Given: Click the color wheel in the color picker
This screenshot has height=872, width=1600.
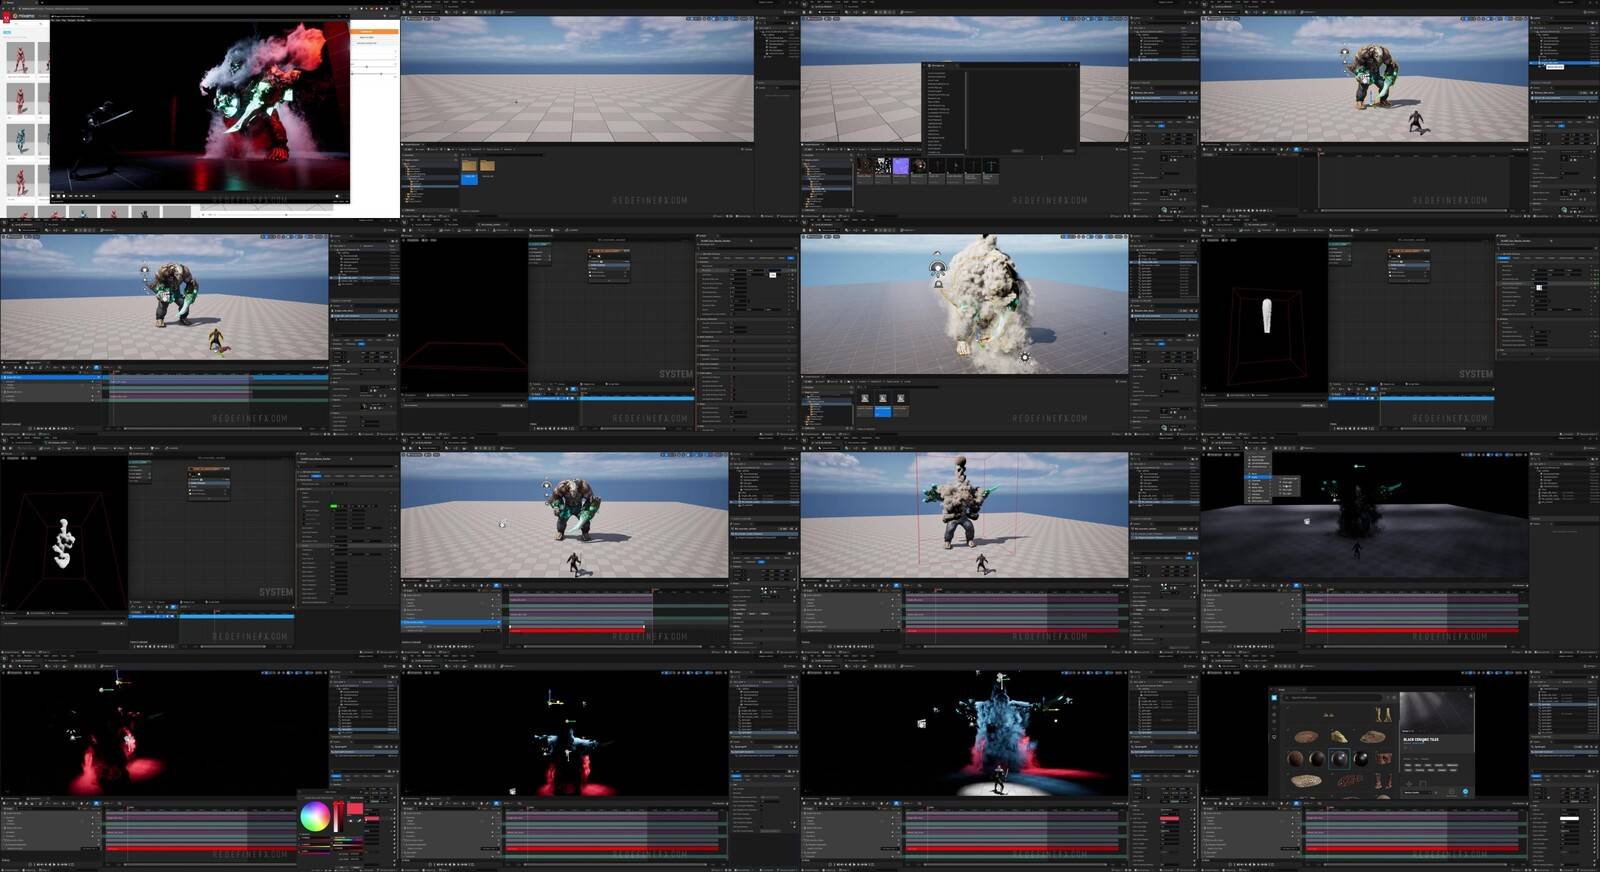Looking at the screenshot, I should [315, 817].
